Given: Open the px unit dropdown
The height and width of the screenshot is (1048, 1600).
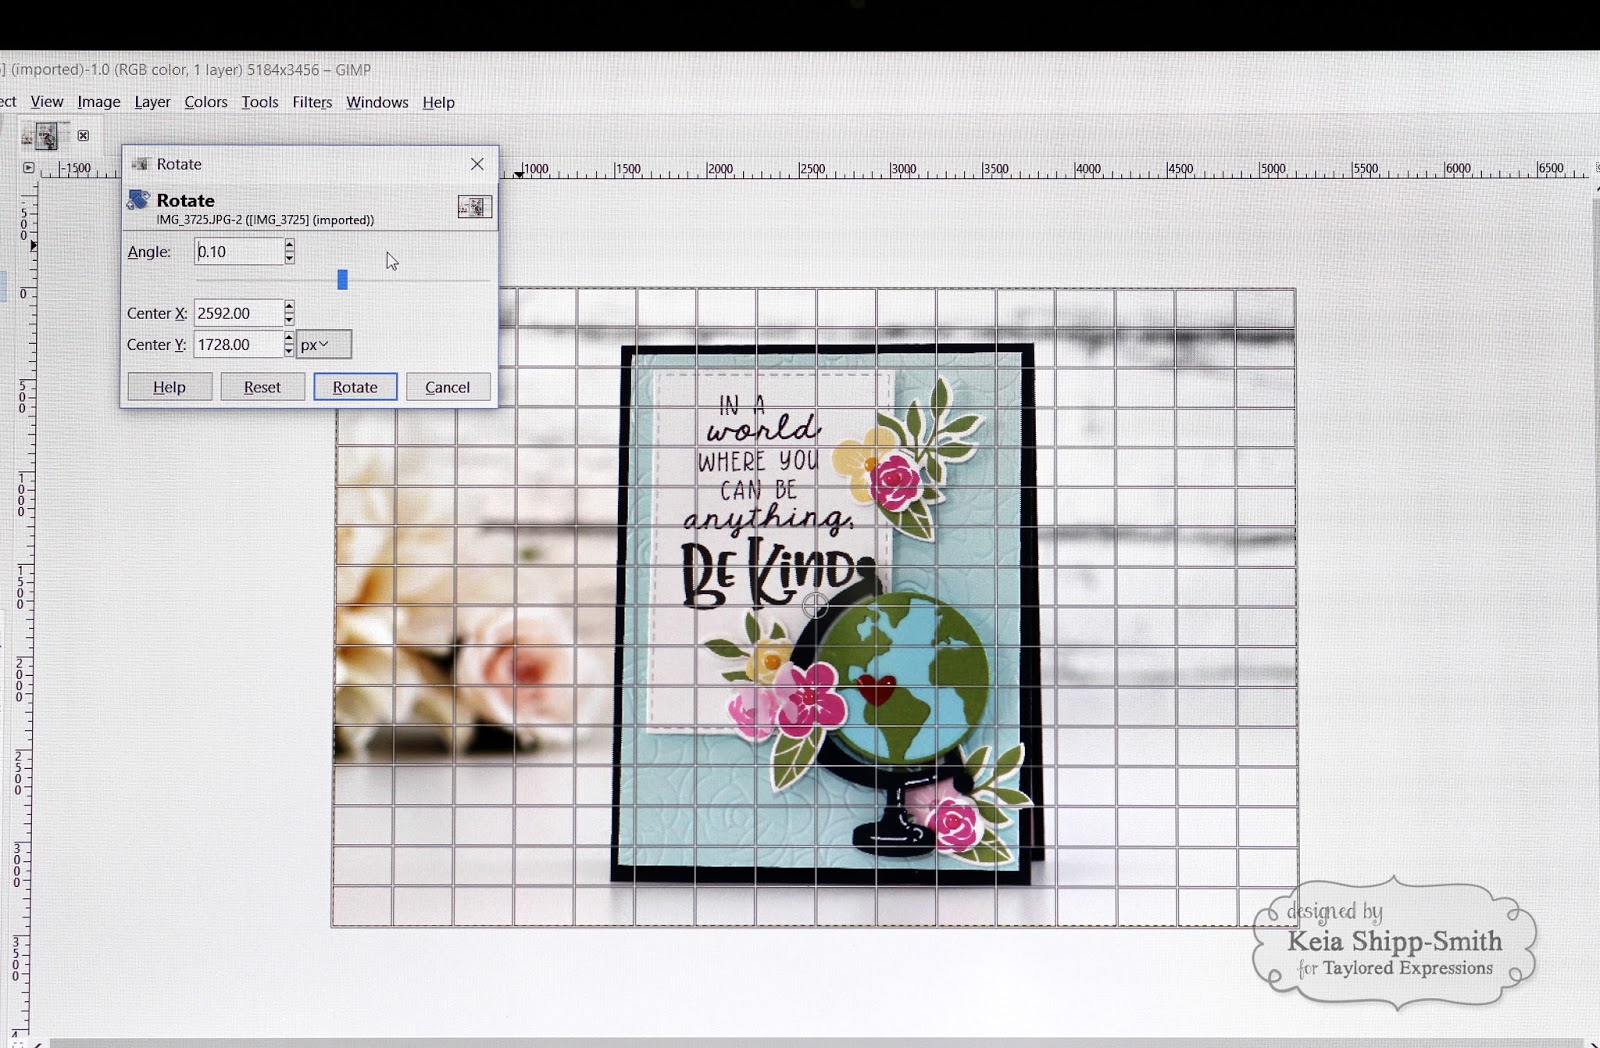Looking at the screenshot, I should click(x=325, y=344).
